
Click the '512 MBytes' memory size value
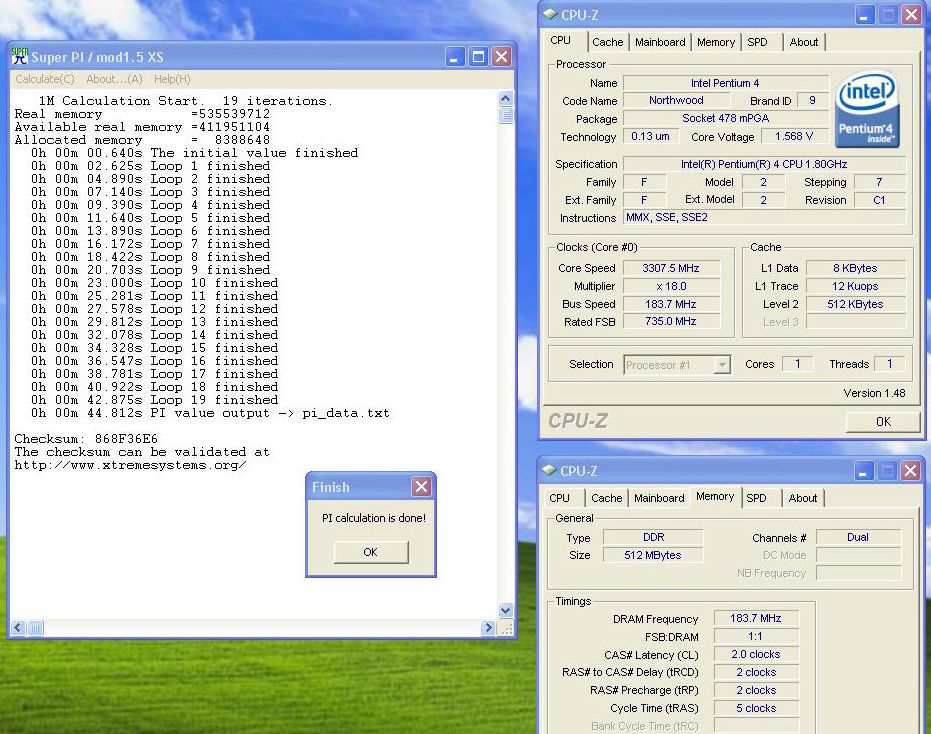tap(653, 555)
